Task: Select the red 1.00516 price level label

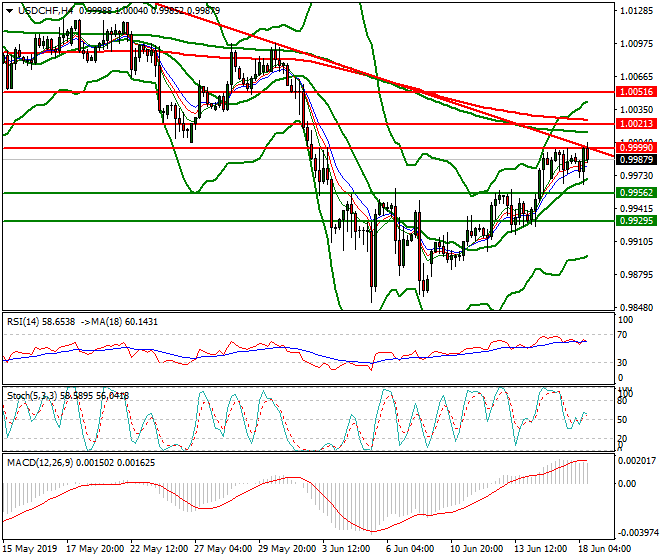Action: click(636, 91)
